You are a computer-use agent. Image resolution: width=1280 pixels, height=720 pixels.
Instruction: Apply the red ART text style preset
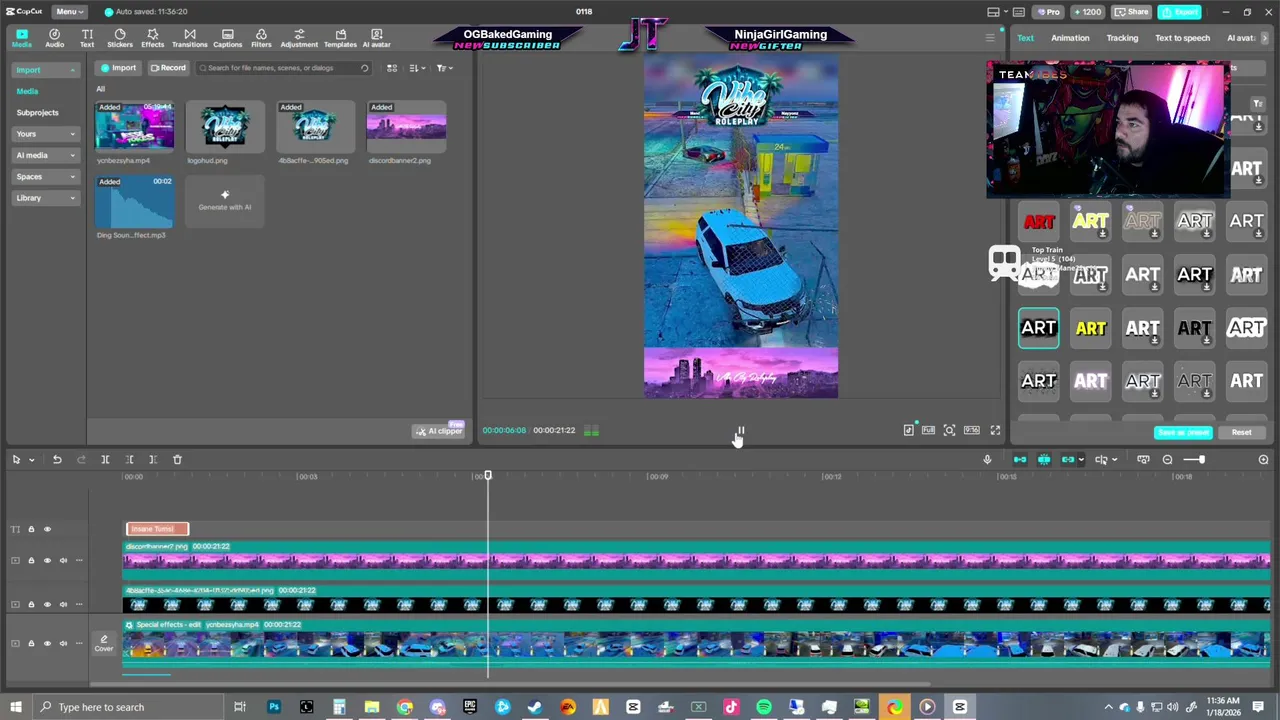(x=1039, y=221)
